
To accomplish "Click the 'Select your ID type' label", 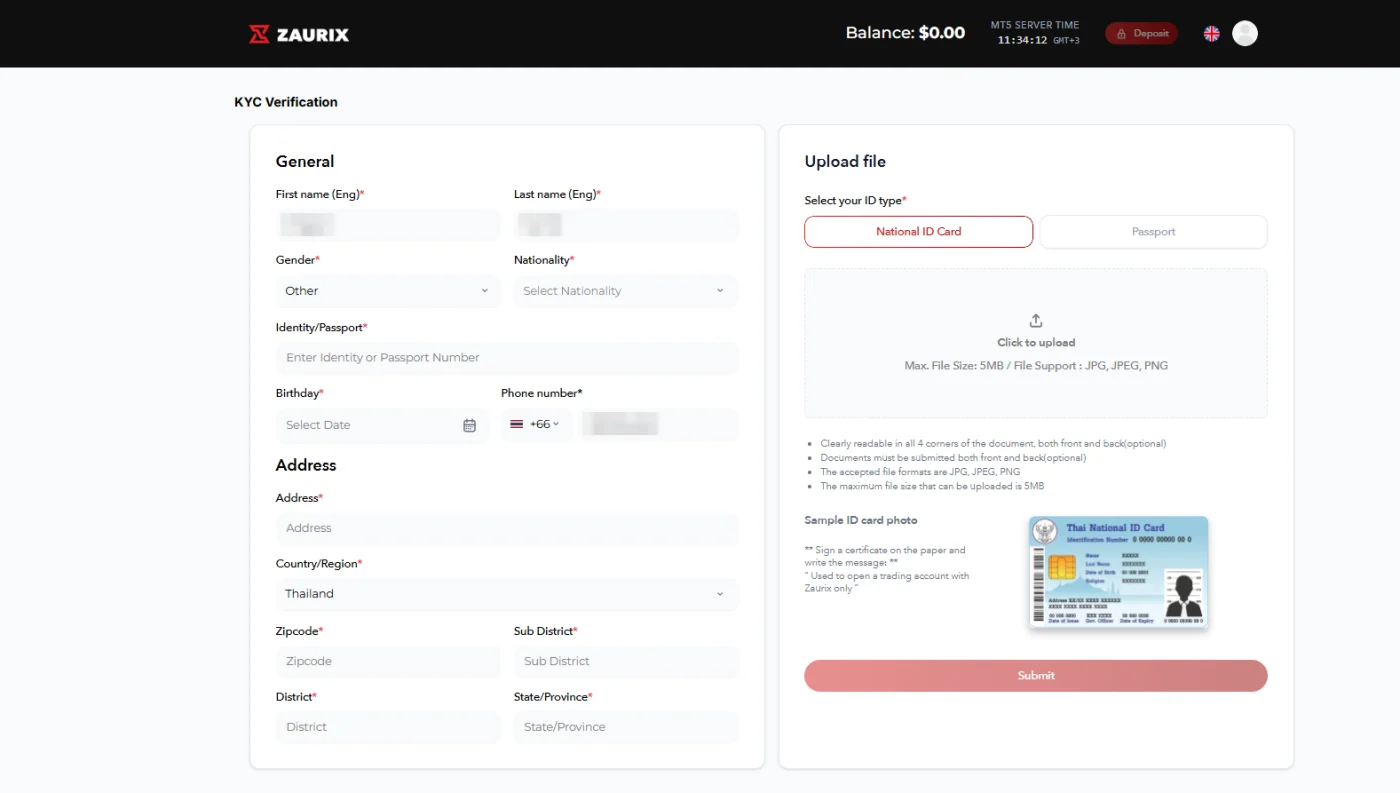I will [855, 201].
